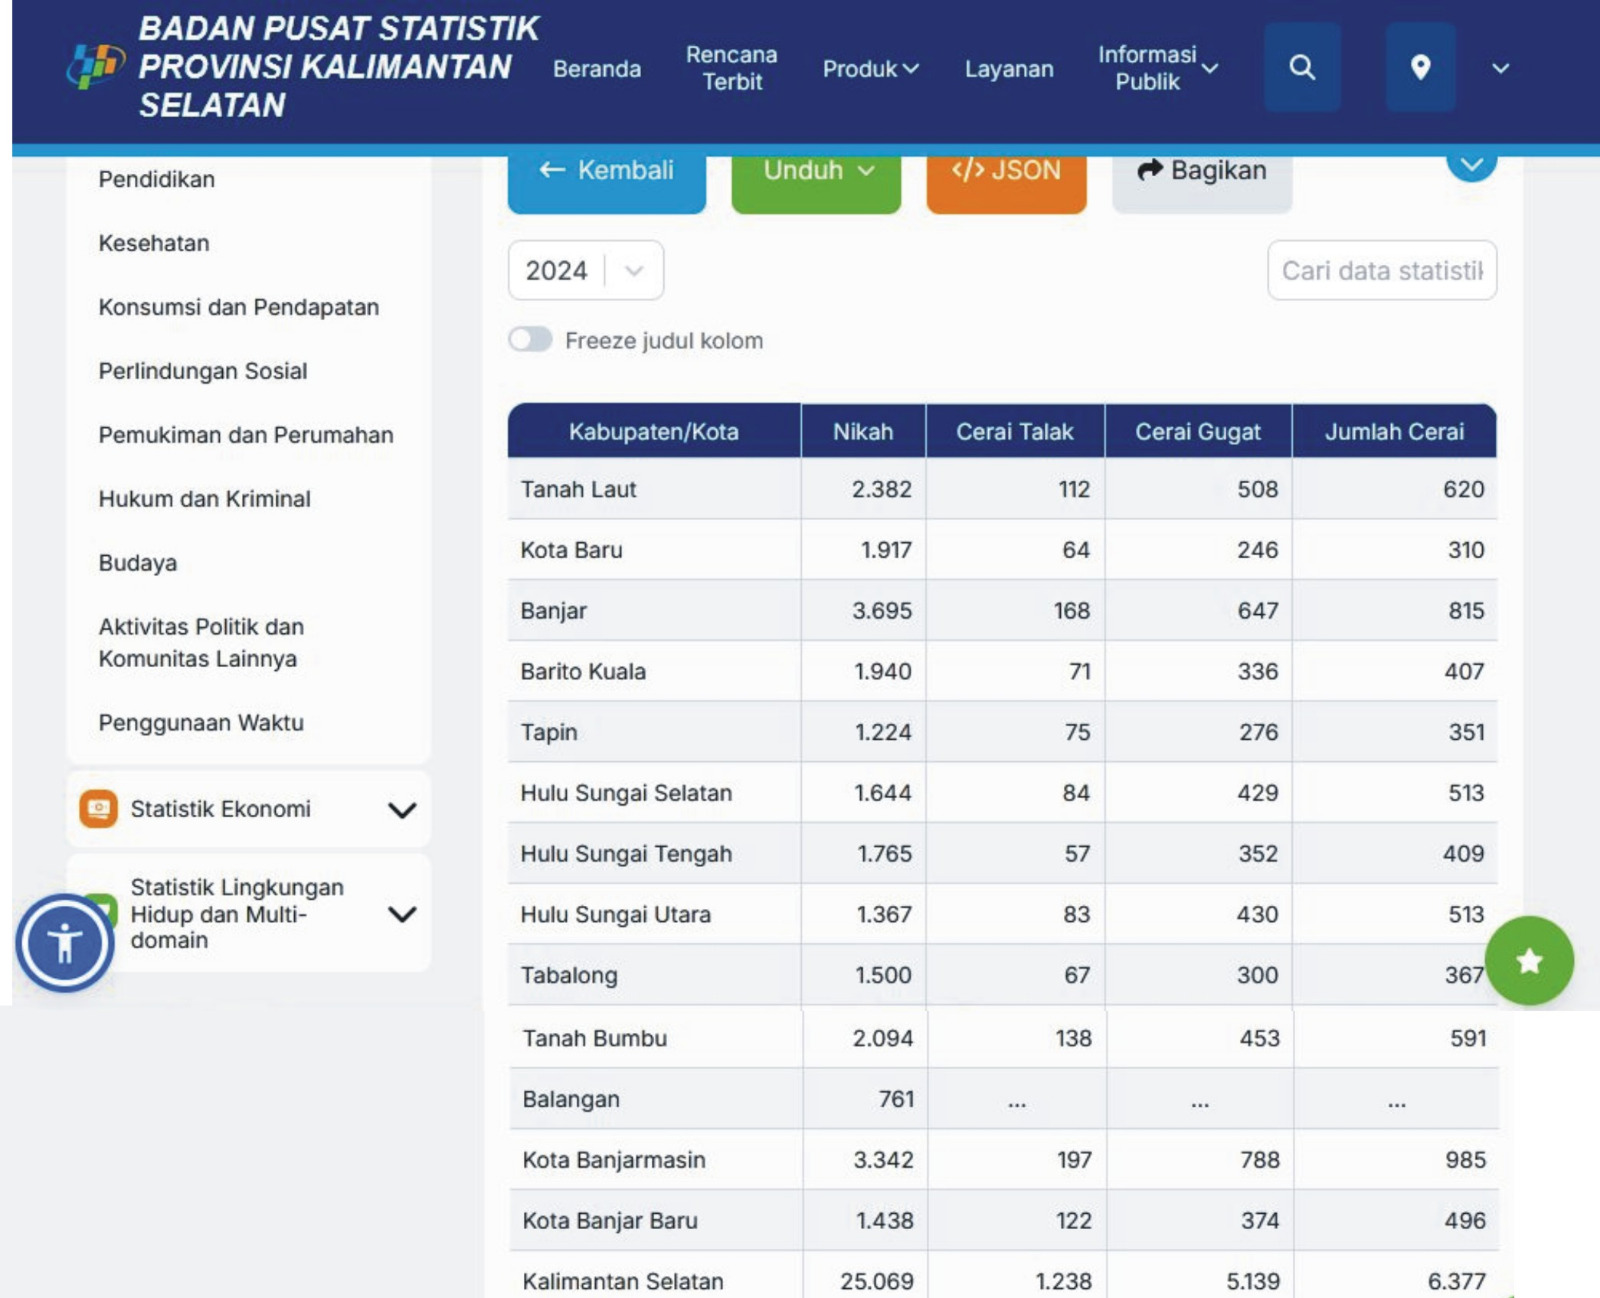
Task: Click the BPS logo in header
Action: tap(95, 66)
